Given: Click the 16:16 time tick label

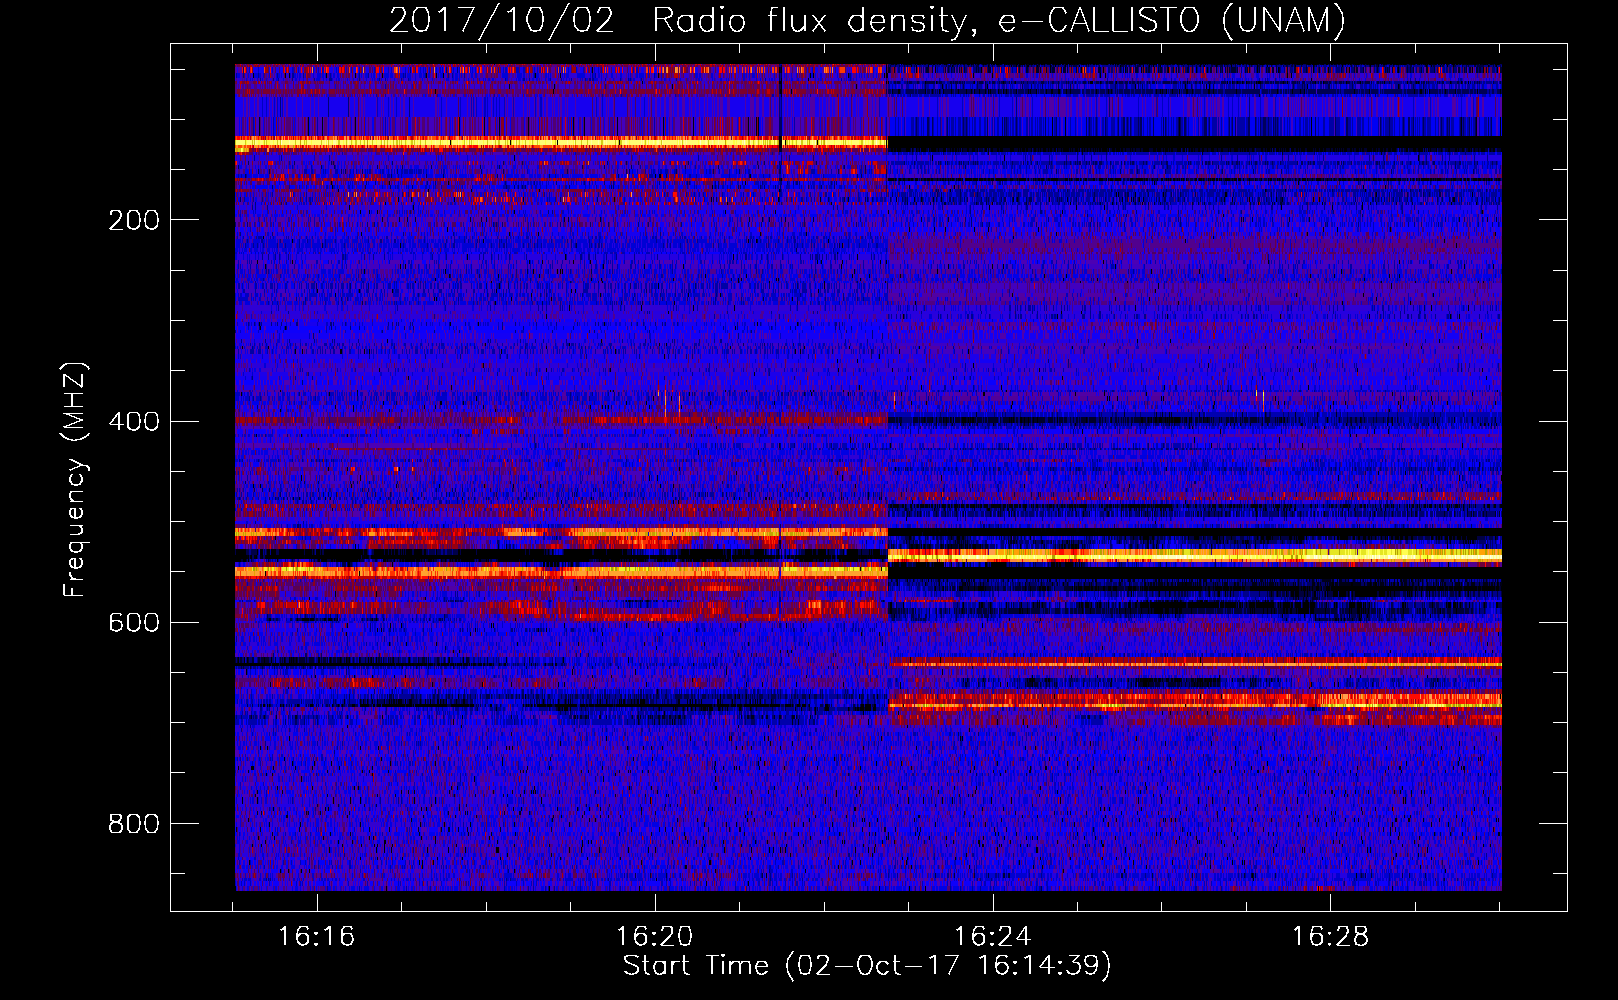Looking at the screenshot, I should point(316,937).
